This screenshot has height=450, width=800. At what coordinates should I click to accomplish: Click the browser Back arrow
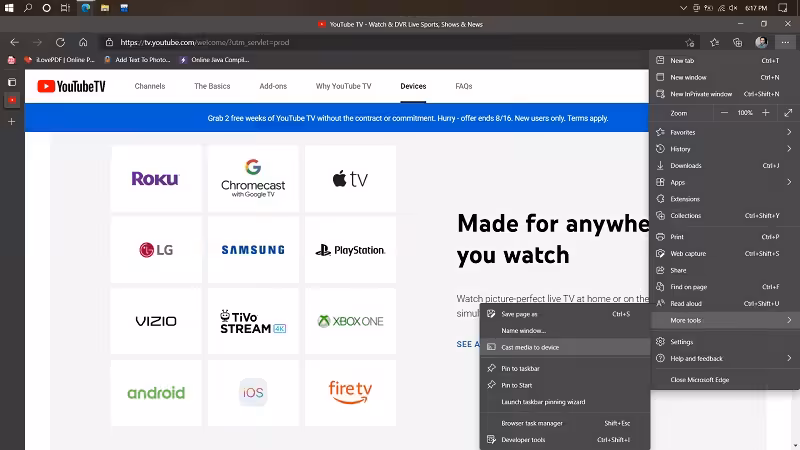(14, 42)
